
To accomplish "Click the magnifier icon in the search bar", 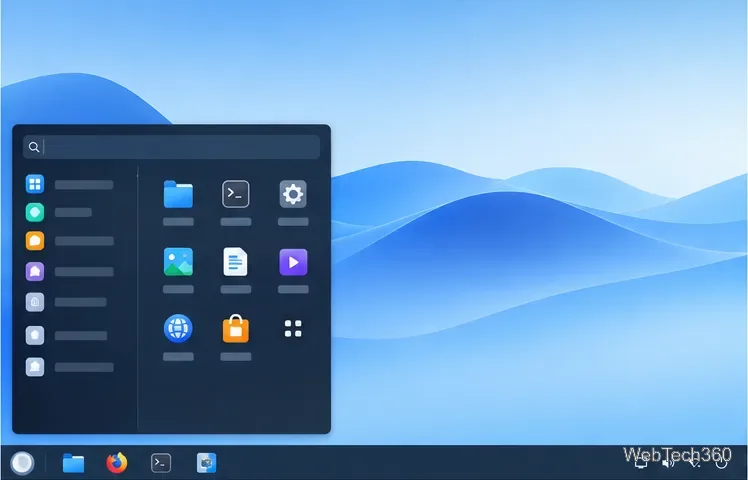I will click(33, 147).
